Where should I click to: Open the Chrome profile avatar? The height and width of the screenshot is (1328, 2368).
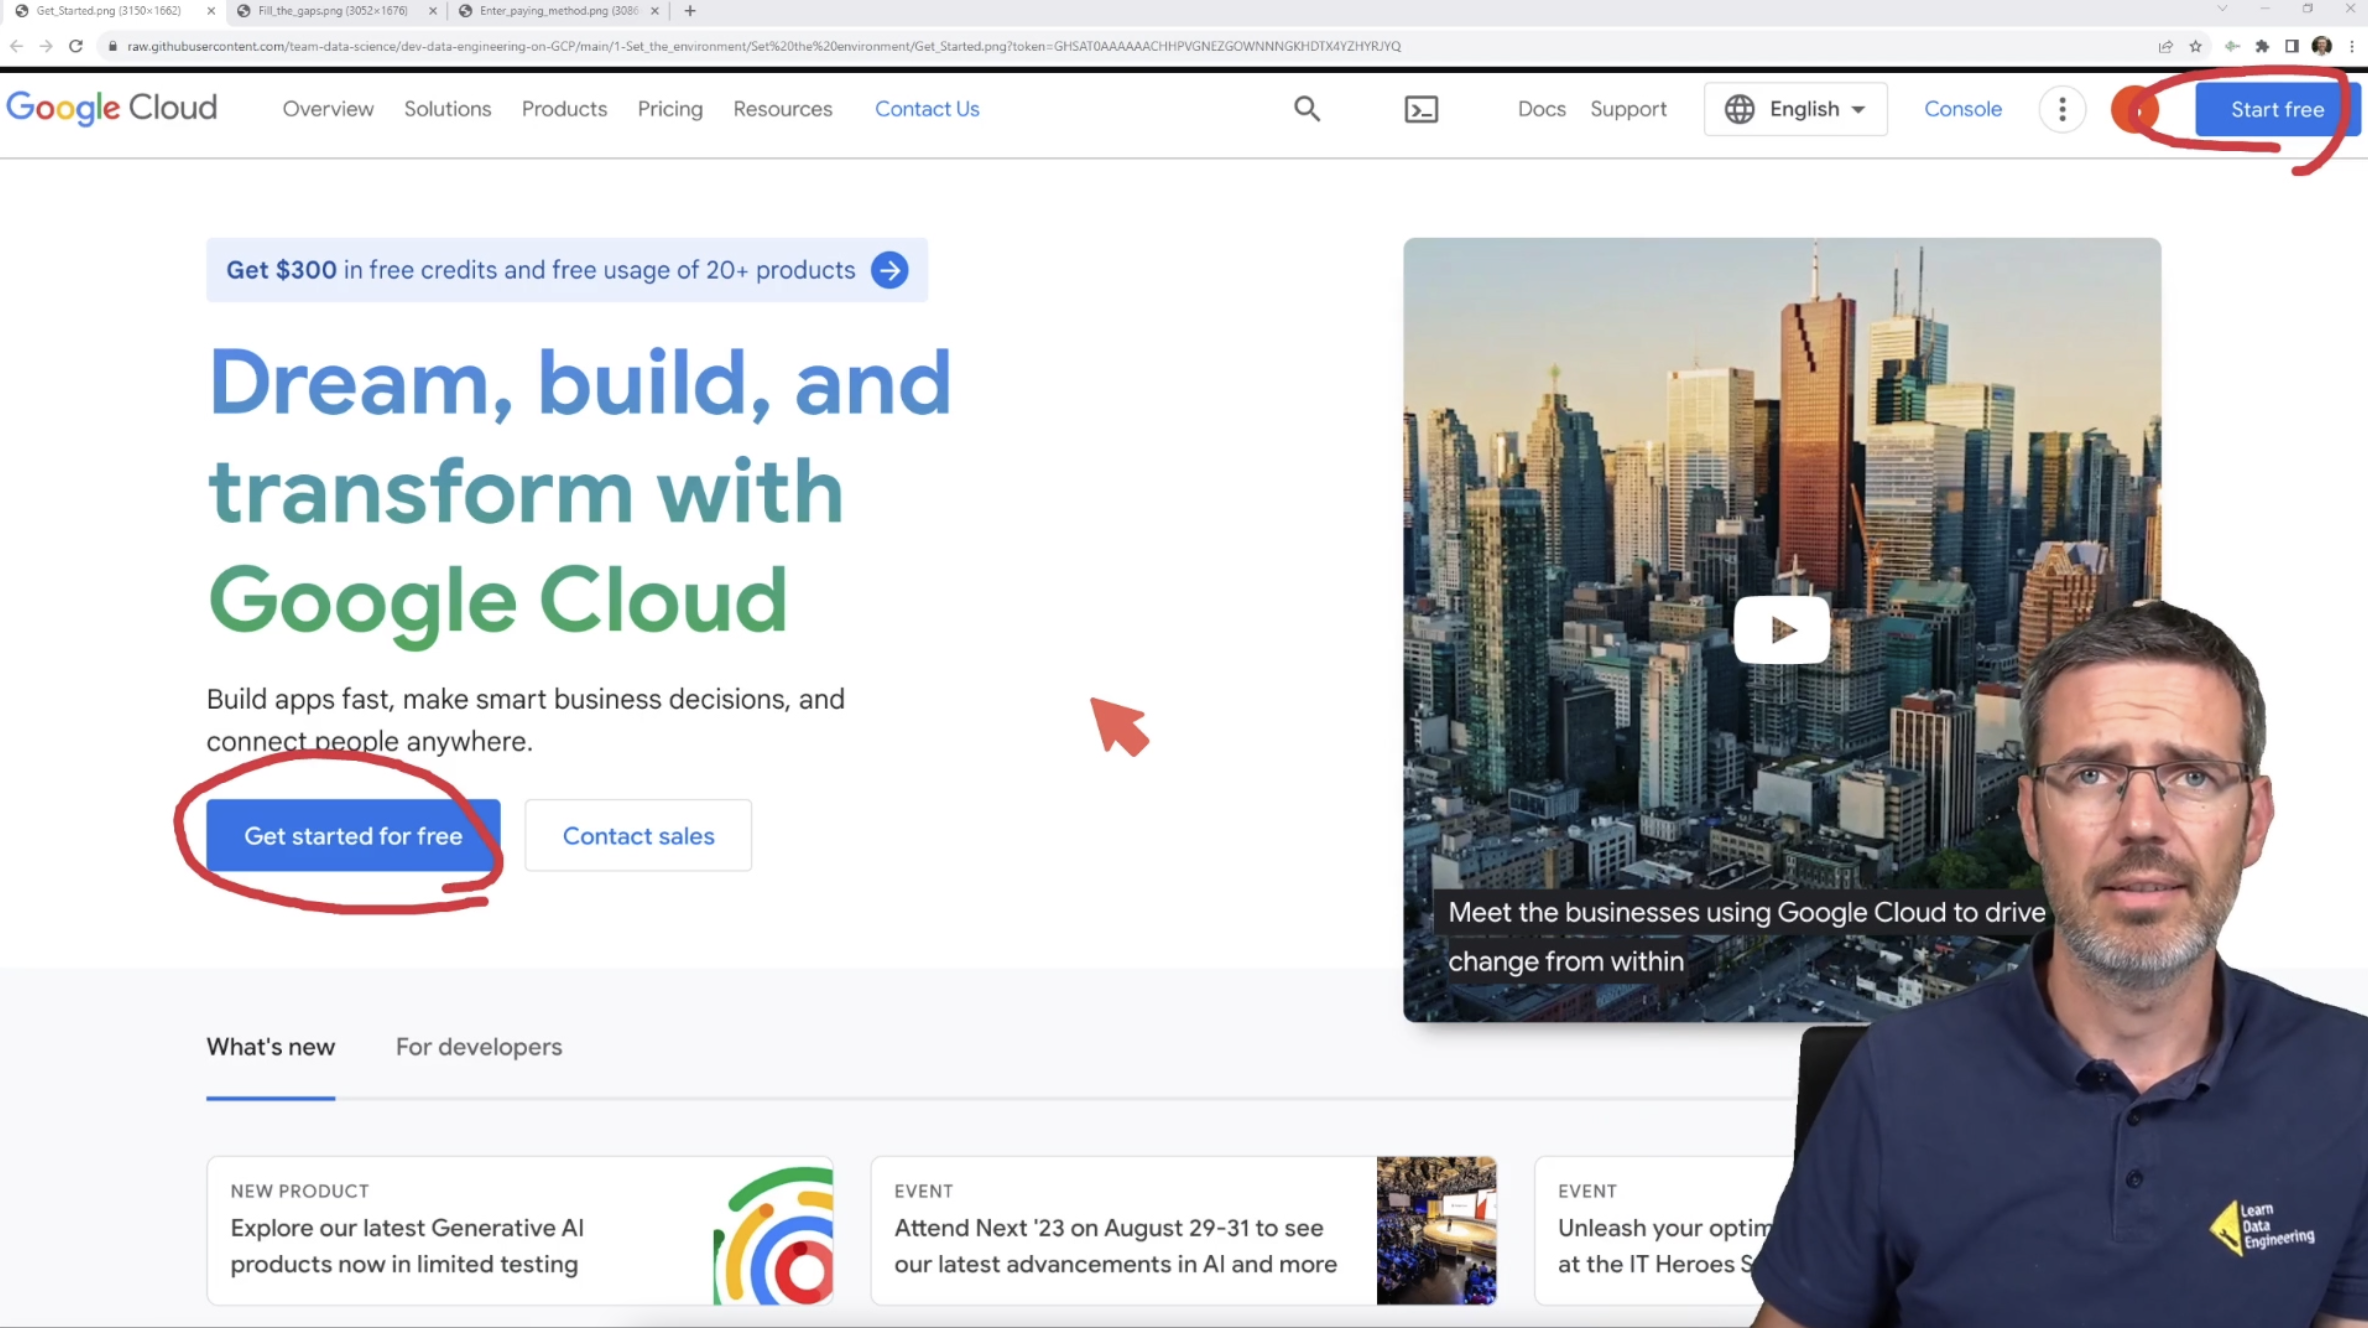click(2322, 46)
